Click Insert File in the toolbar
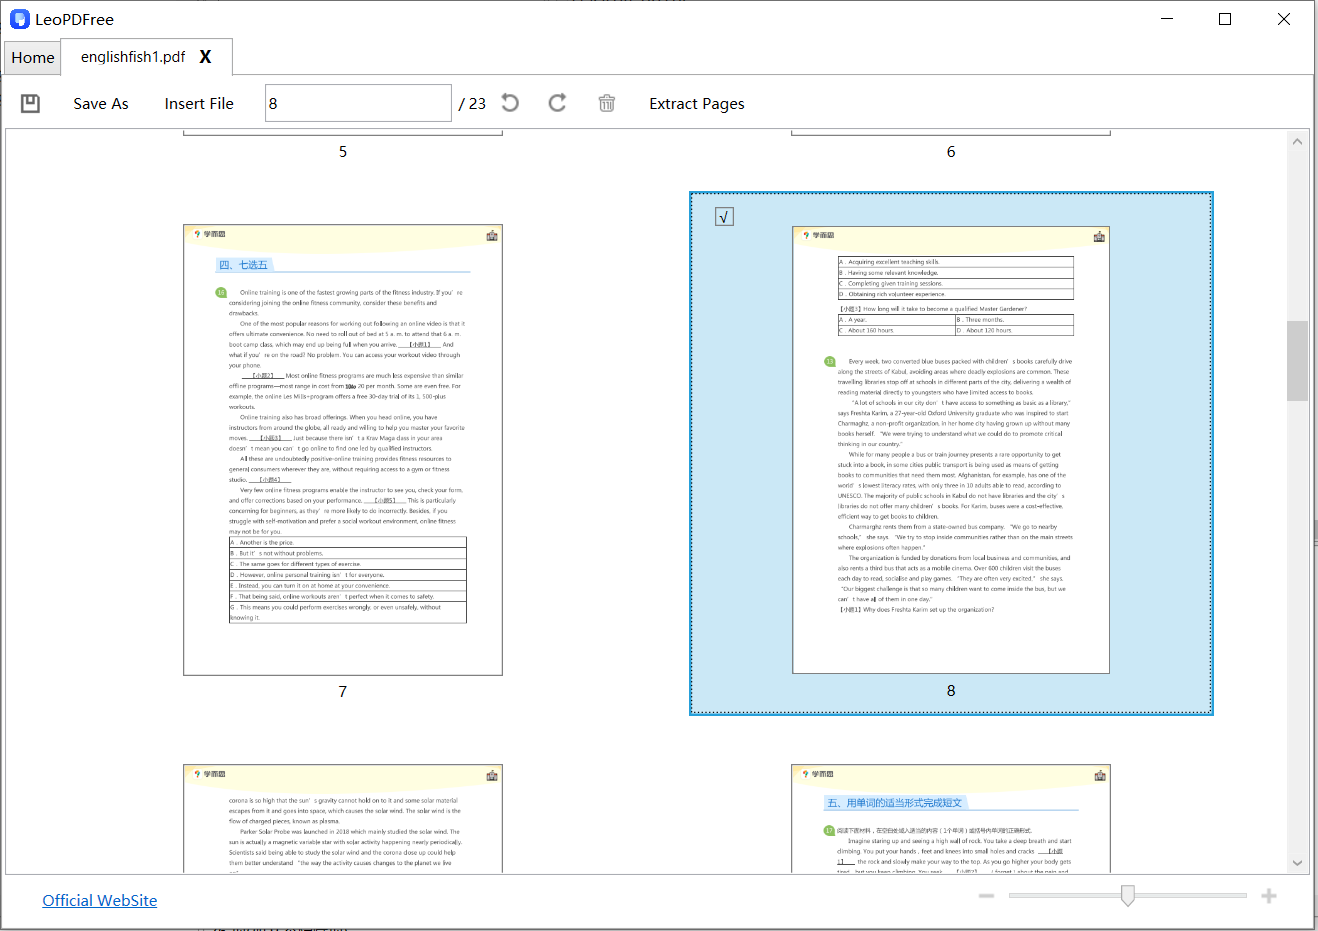Image resolution: width=1318 pixels, height=931 pixels. tap(199, 104)
